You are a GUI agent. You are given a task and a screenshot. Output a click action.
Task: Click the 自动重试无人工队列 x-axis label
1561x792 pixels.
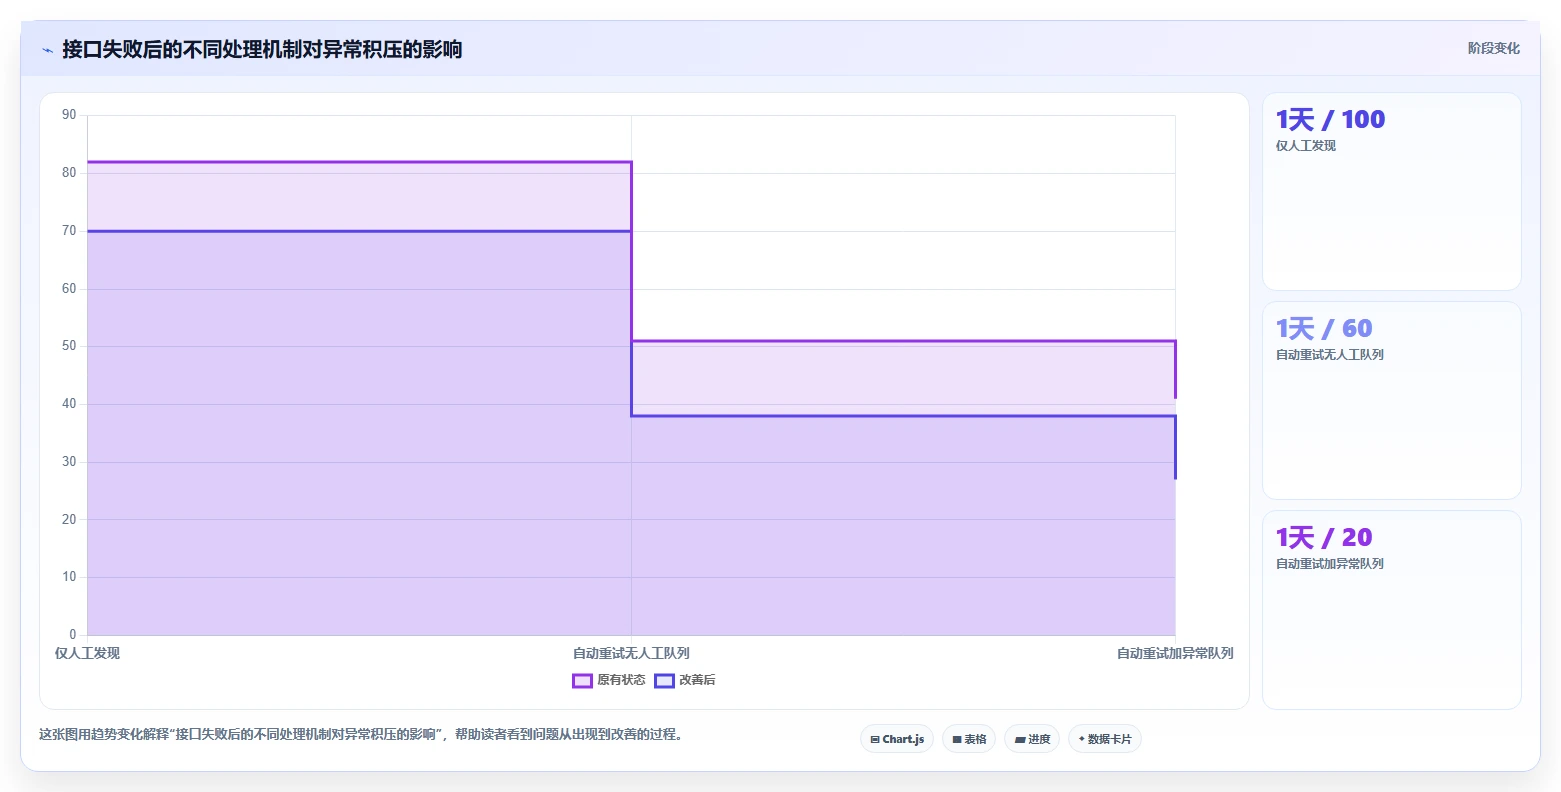click(x=631, y=653)
